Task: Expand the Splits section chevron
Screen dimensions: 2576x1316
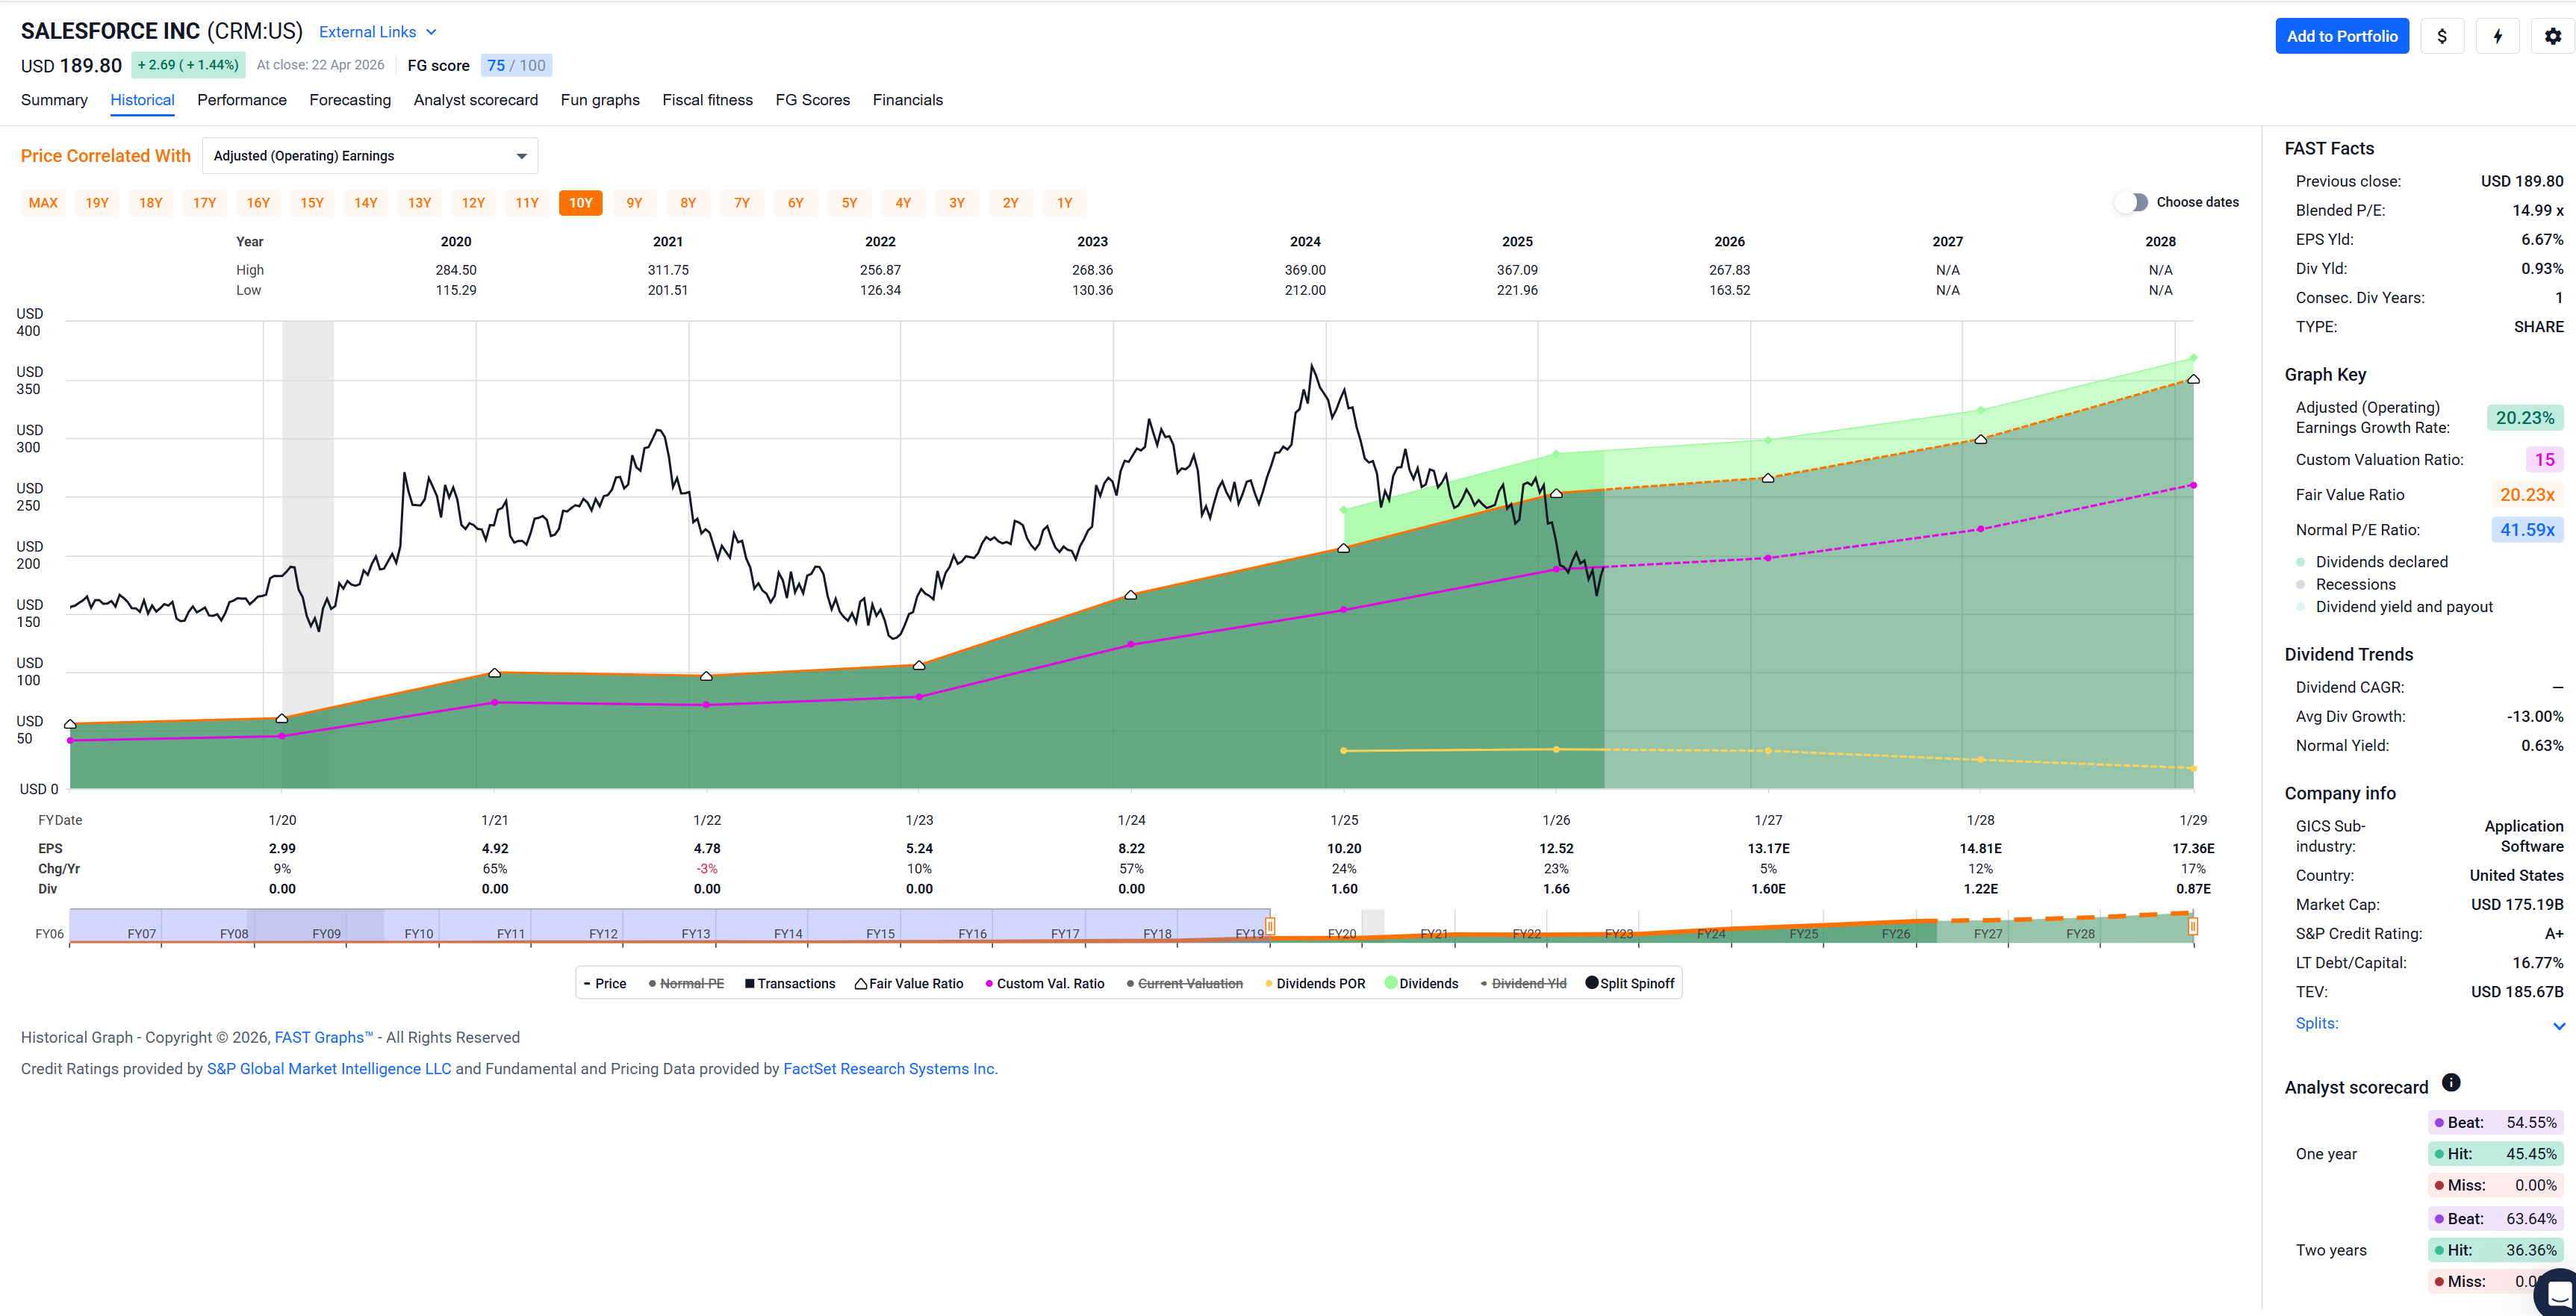Action: click(x=2558, y=1025)
